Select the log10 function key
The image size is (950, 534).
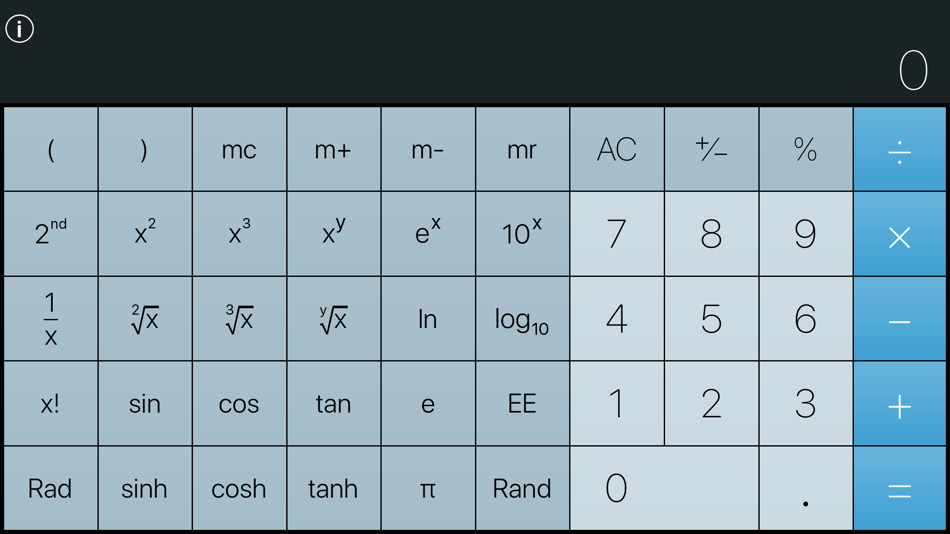tap(522, 319)
